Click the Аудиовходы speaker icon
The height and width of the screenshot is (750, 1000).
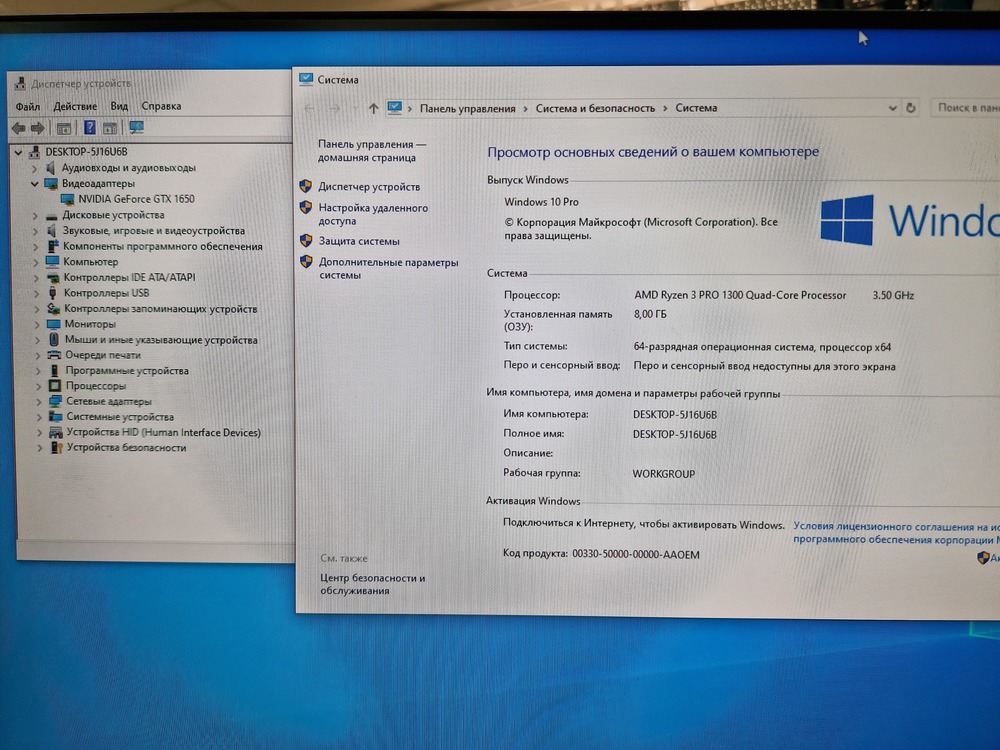click(50, 168)
